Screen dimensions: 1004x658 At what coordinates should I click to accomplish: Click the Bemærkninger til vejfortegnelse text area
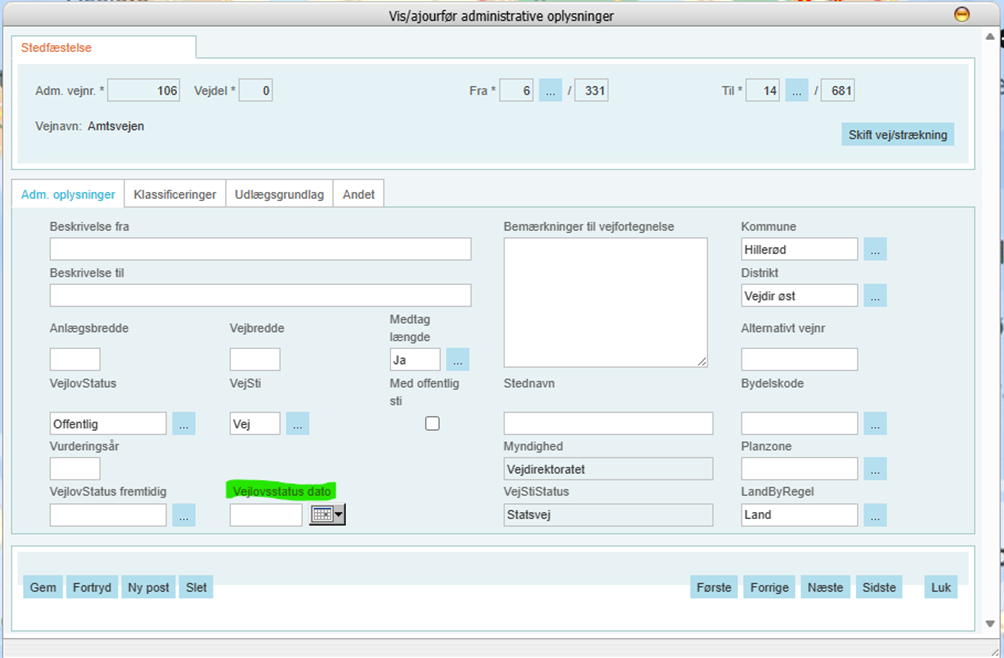tap(605, 302)
